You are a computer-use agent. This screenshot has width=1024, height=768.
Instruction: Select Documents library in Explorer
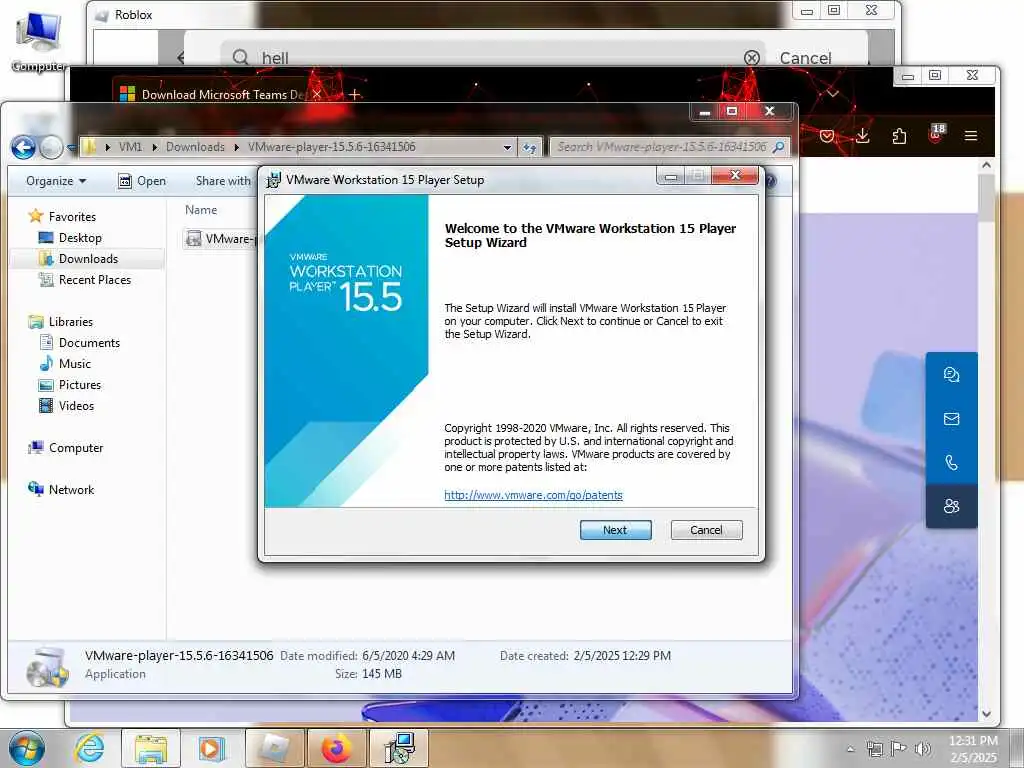tap(89, 342)
